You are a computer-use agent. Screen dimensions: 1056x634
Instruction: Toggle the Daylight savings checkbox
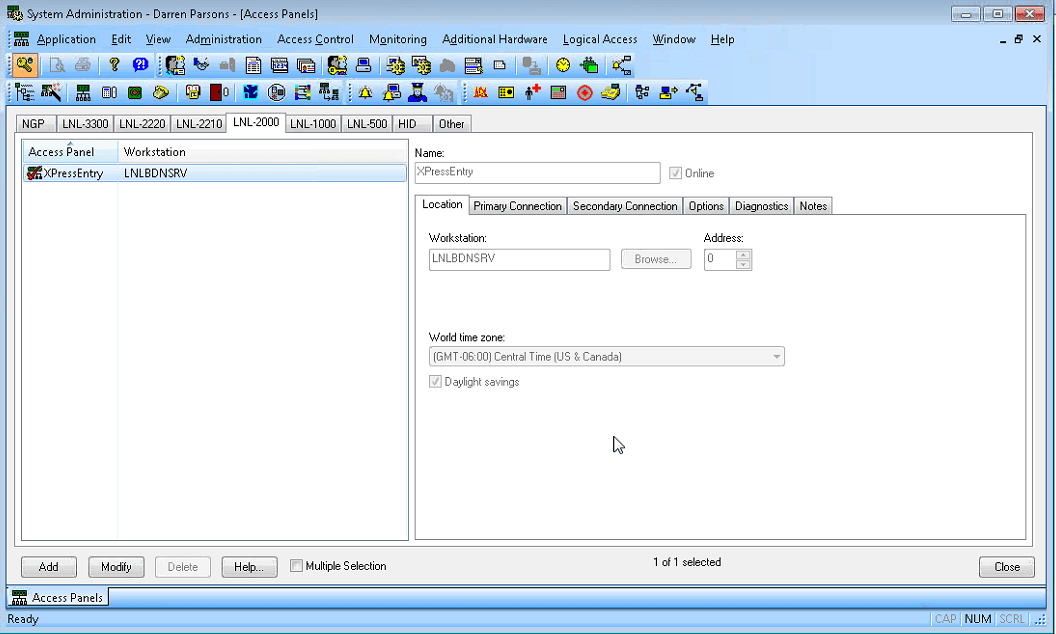(435, 382)
